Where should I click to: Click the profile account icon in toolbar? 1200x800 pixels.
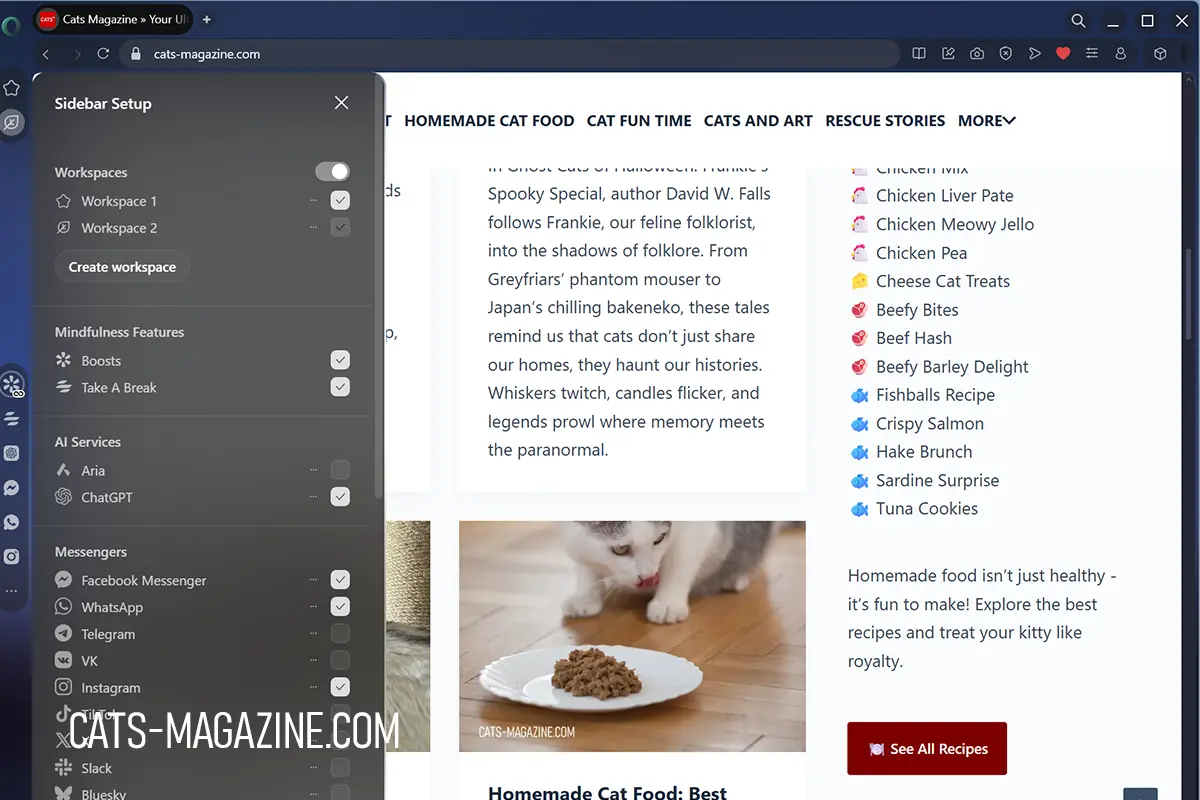click(1121, 54)
